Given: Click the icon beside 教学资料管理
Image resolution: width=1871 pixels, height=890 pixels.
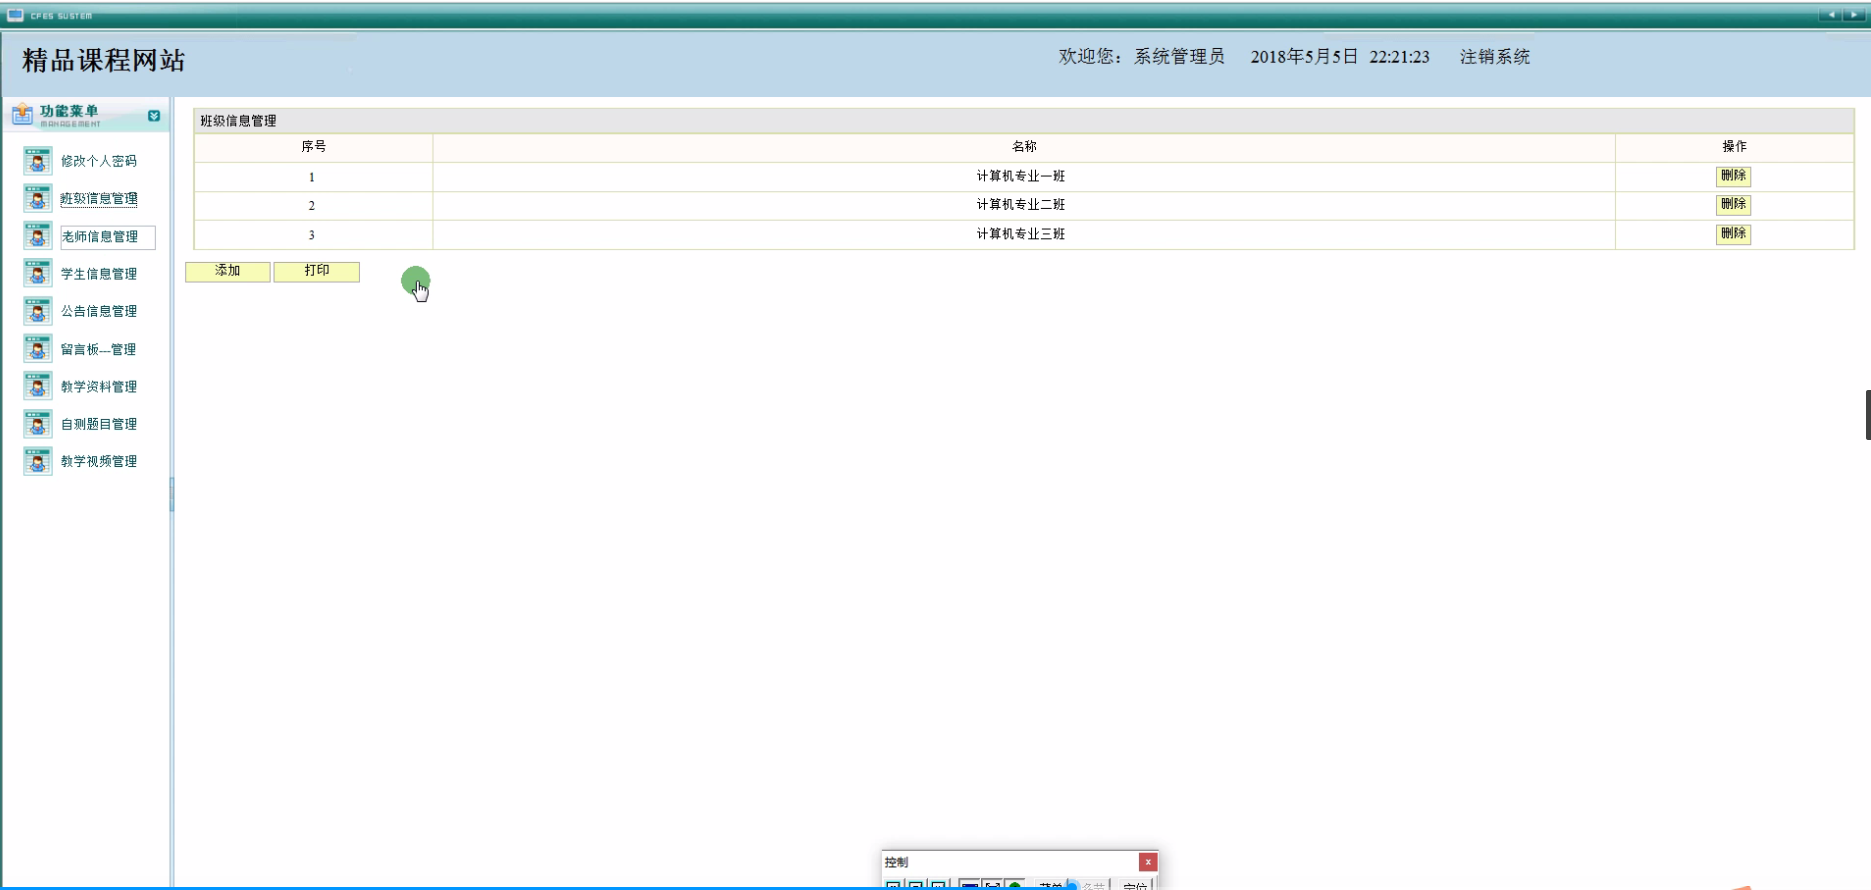Looking at the screenshot, I should (38, 386).
